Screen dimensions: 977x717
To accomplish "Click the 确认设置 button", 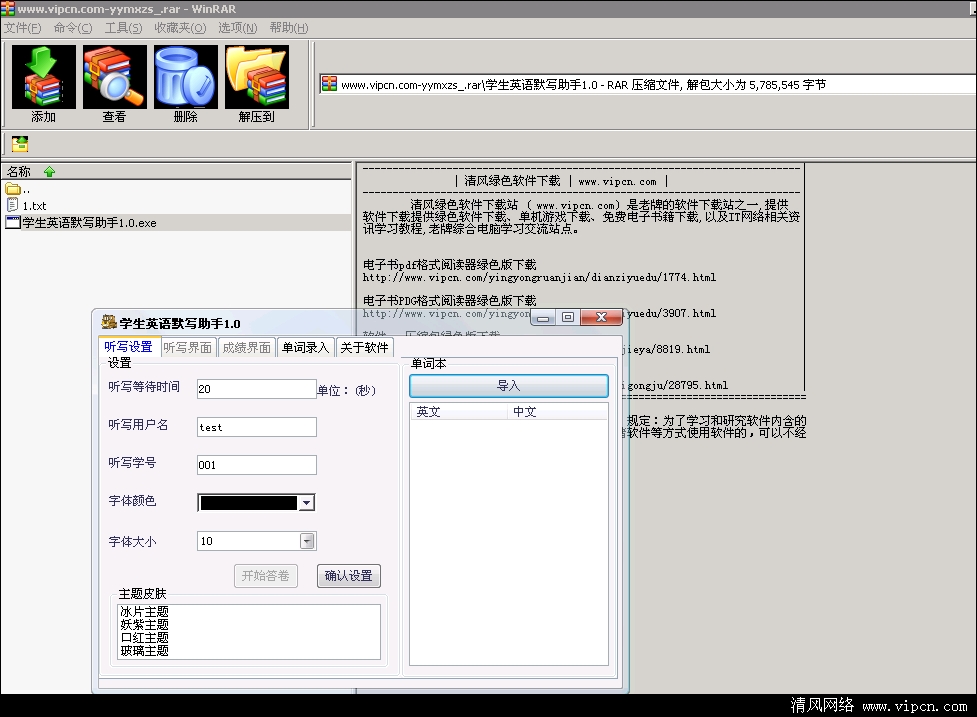I will 349,576.
